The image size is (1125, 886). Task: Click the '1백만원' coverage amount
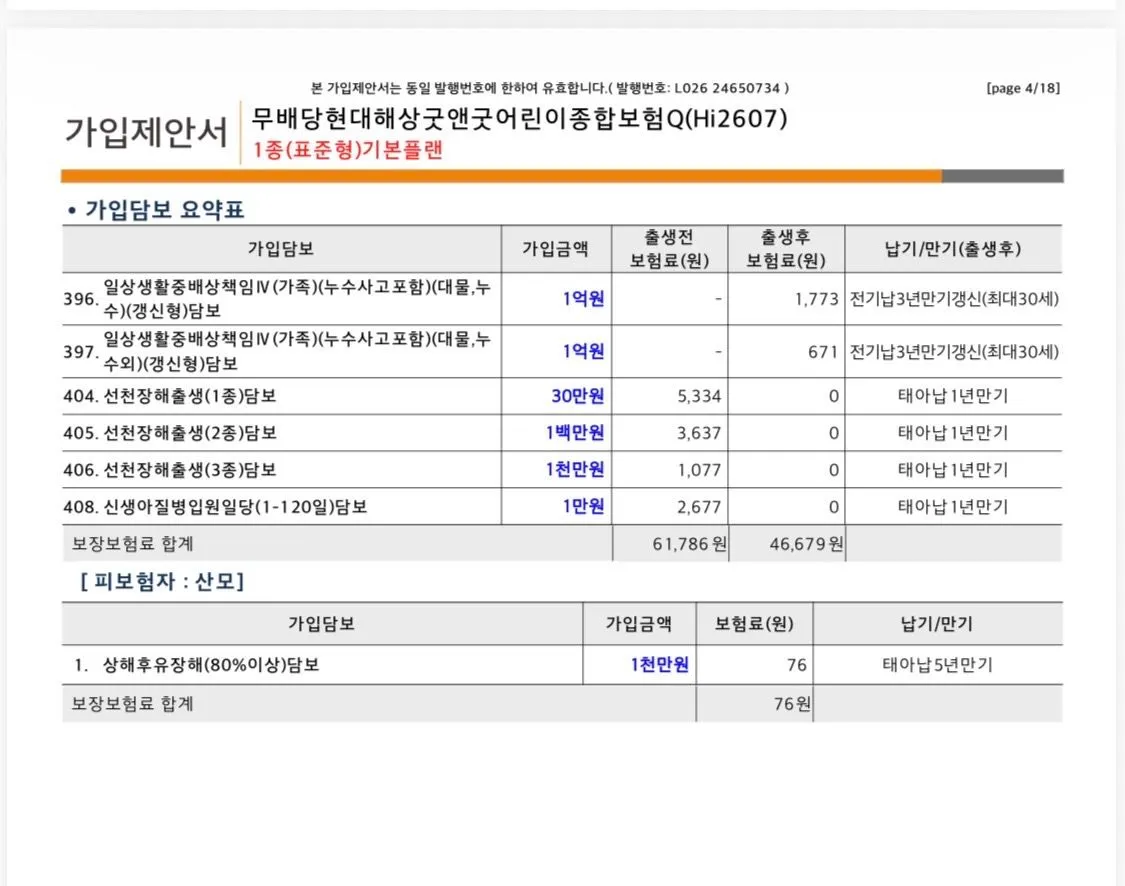pos(575,433)
